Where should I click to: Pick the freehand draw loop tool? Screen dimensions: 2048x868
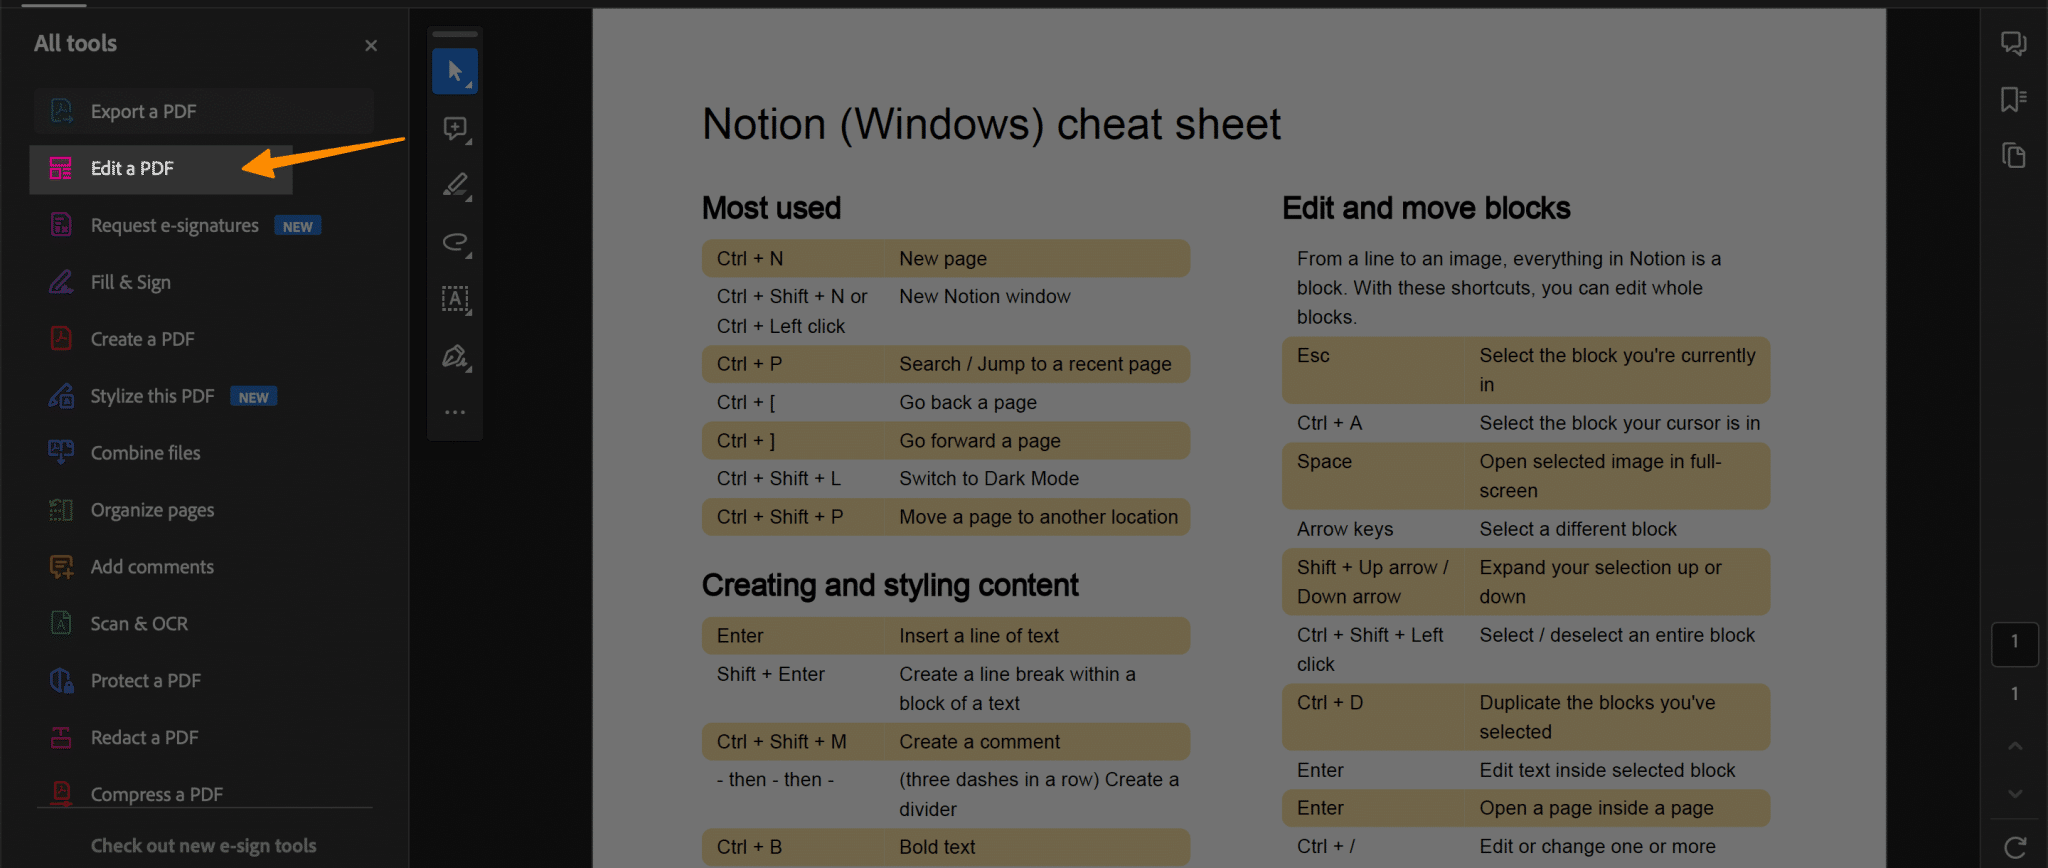click(455, 242)
